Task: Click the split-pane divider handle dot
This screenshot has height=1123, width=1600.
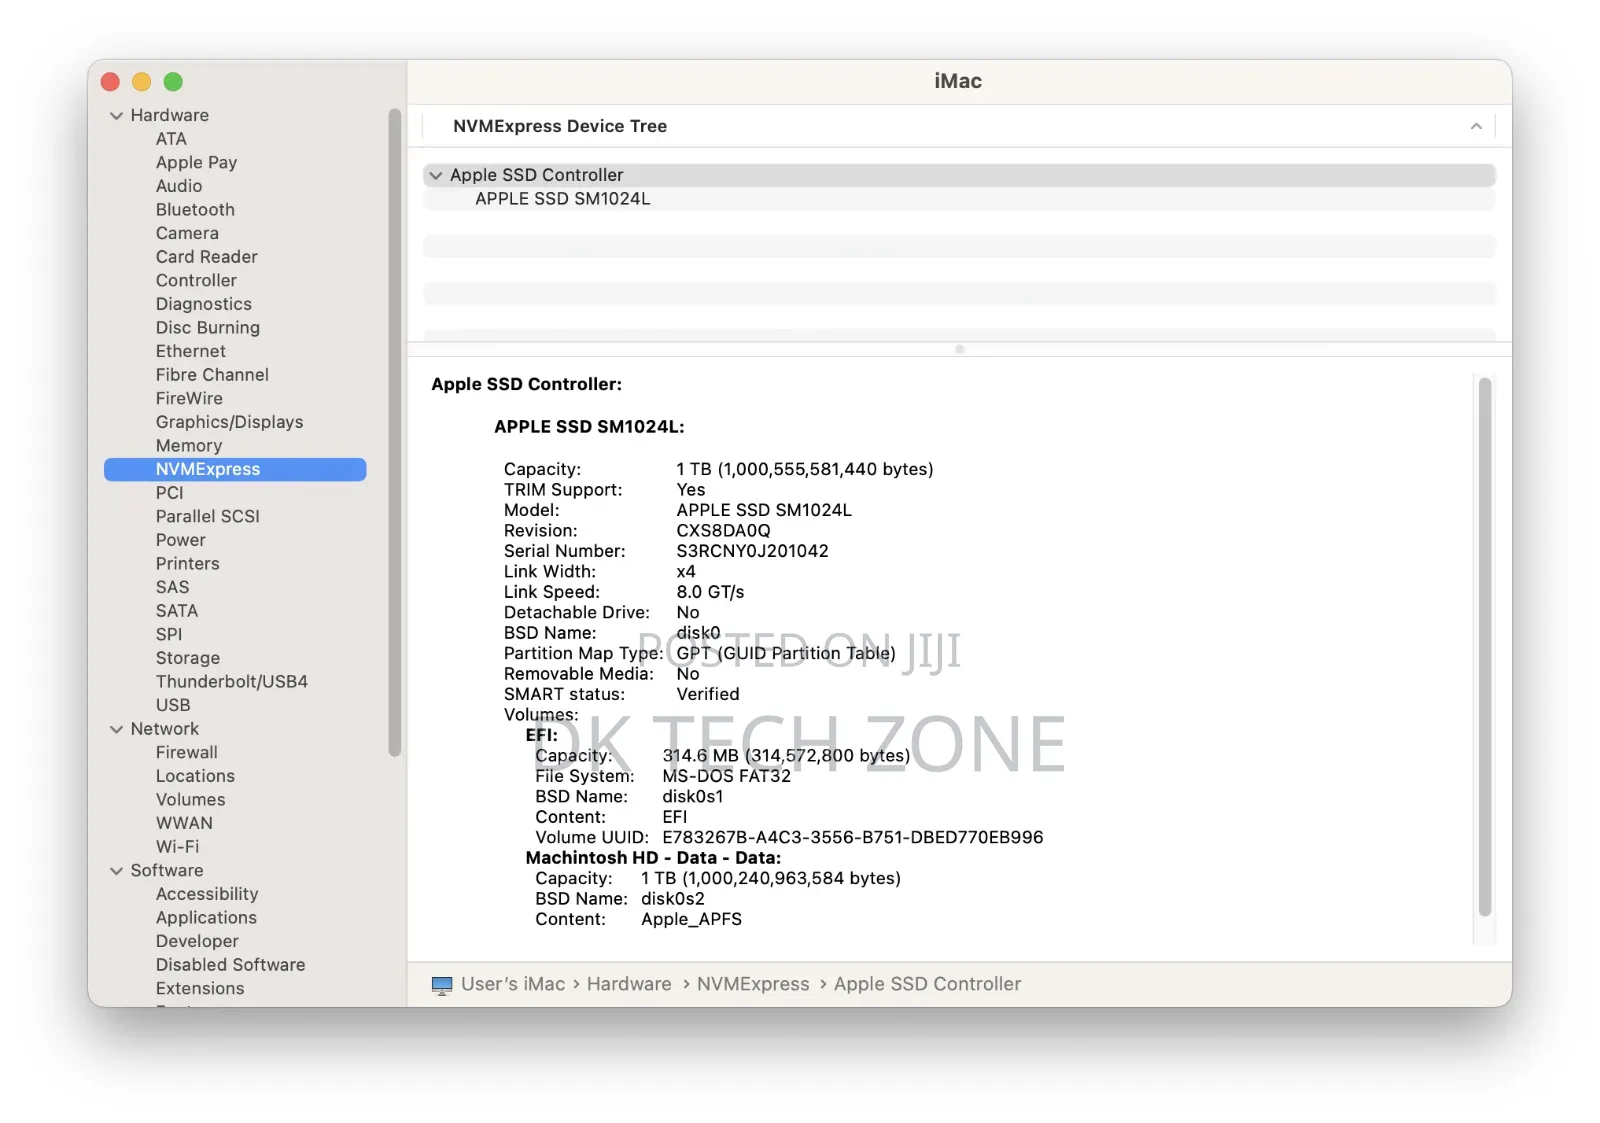Action: pos(960,350)
